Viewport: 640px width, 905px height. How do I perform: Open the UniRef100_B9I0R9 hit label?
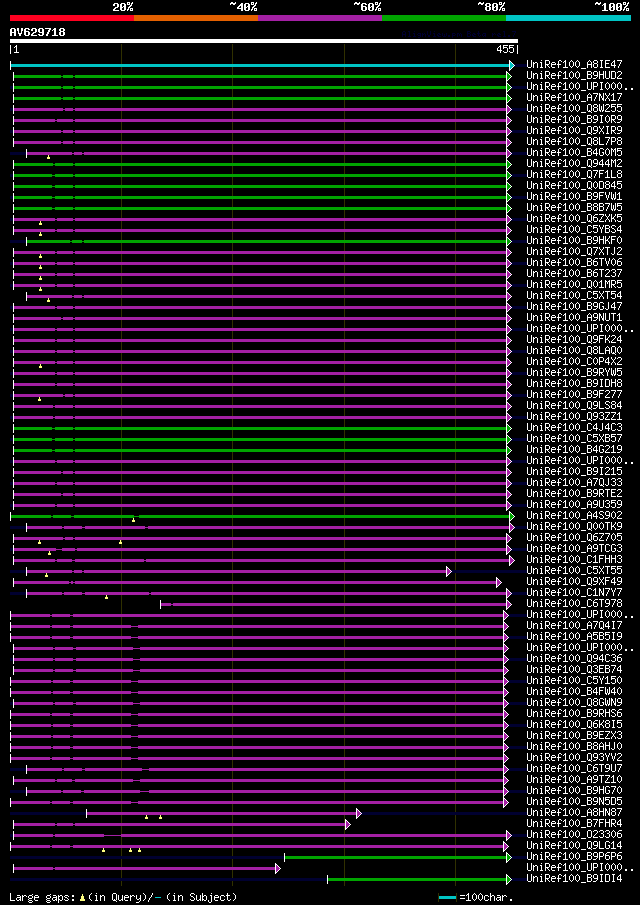click(574, 119)
